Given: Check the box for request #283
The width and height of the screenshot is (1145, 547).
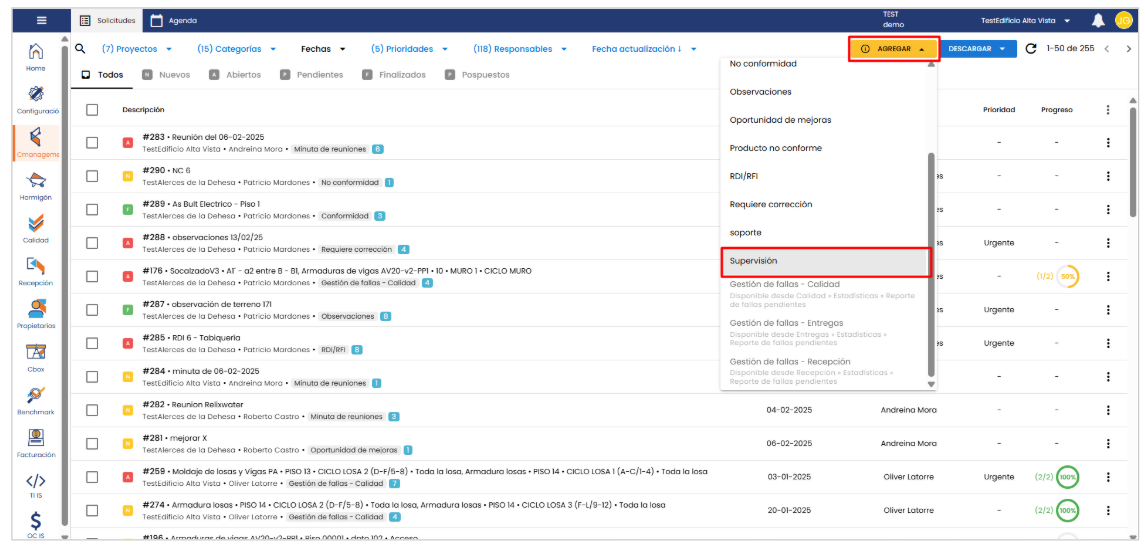Looking at the screenshot, I should click(x=92, y=143).
